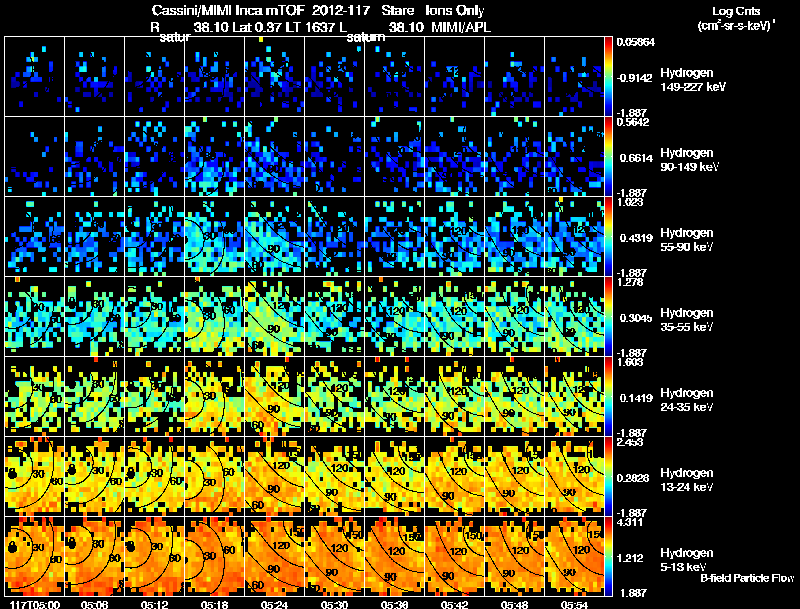Click the '2012-117' date in the title
Screen dimensions: 800x609
point(341,10)
